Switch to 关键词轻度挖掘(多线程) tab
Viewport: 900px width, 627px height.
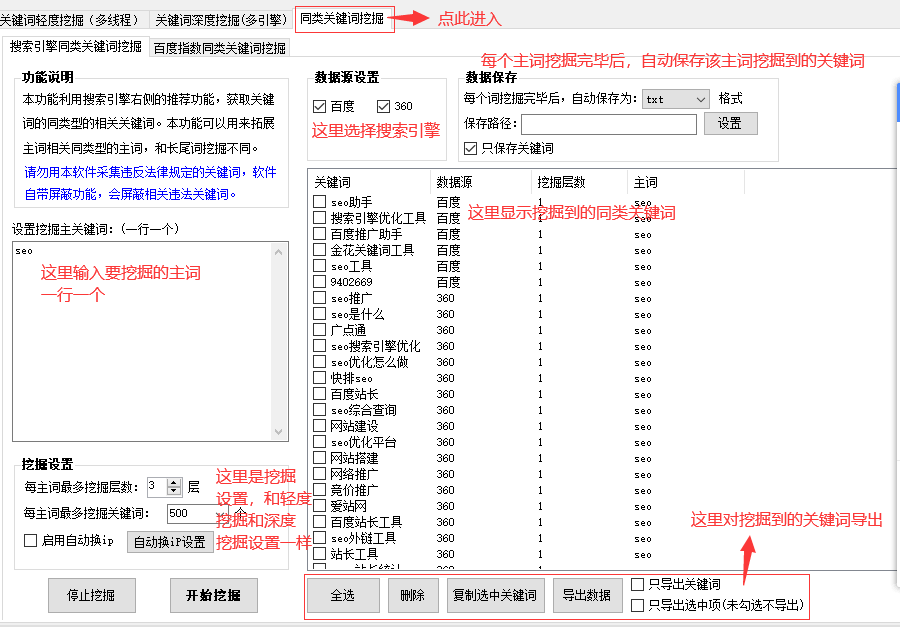click(x=70, y=20)
